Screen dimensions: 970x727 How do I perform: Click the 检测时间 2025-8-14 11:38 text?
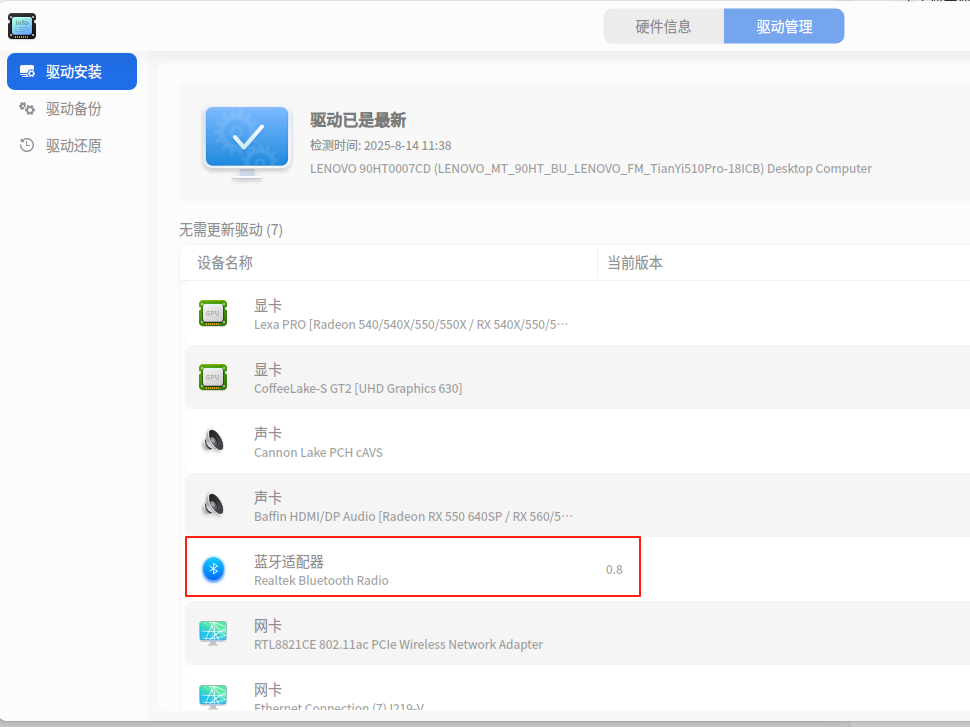coord(380,145)
